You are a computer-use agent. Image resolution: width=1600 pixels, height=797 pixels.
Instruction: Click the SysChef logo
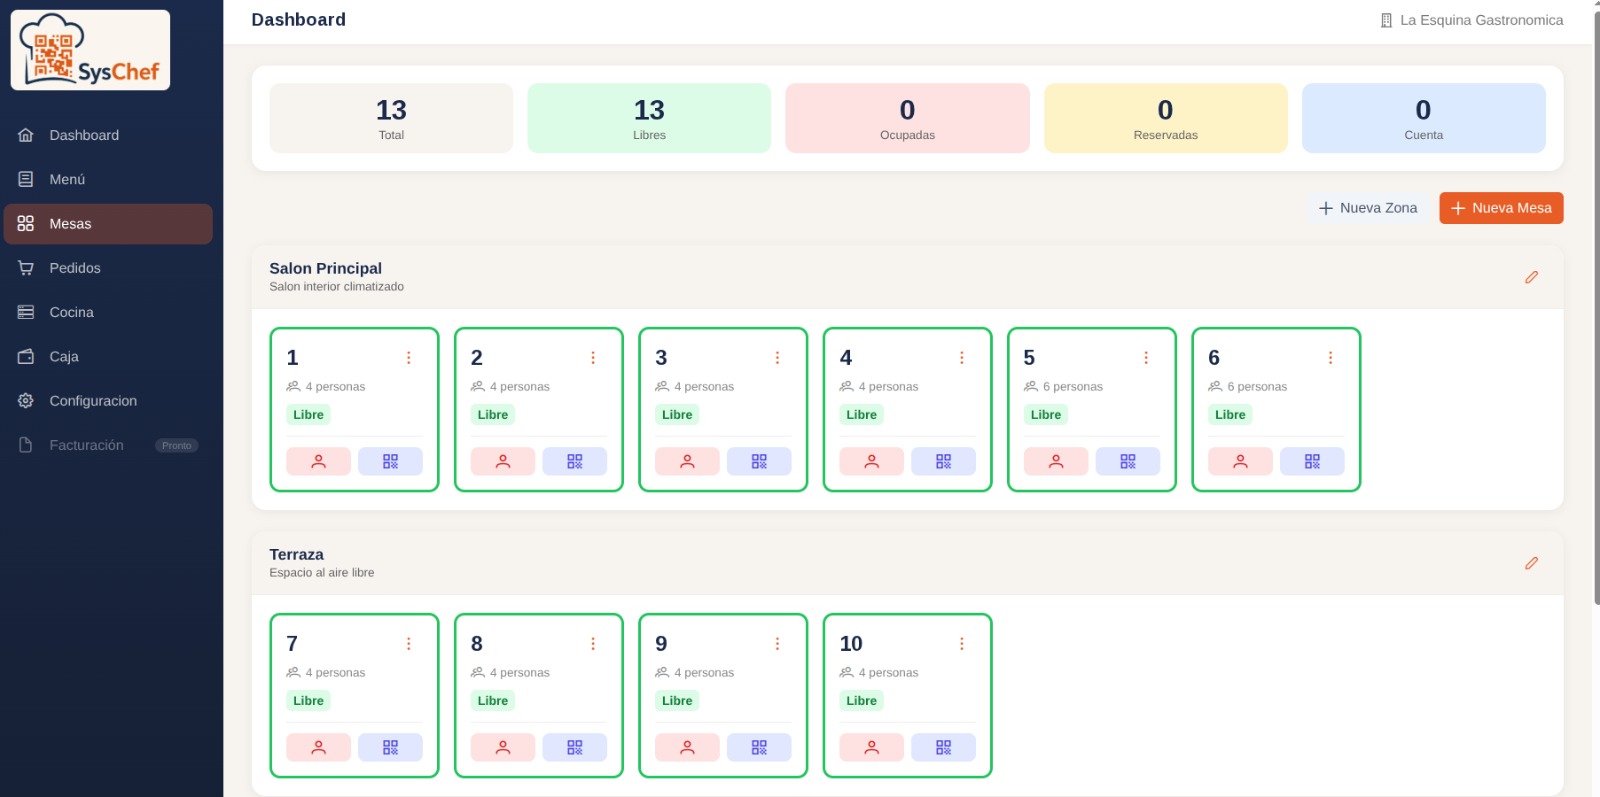coord(90,50)
